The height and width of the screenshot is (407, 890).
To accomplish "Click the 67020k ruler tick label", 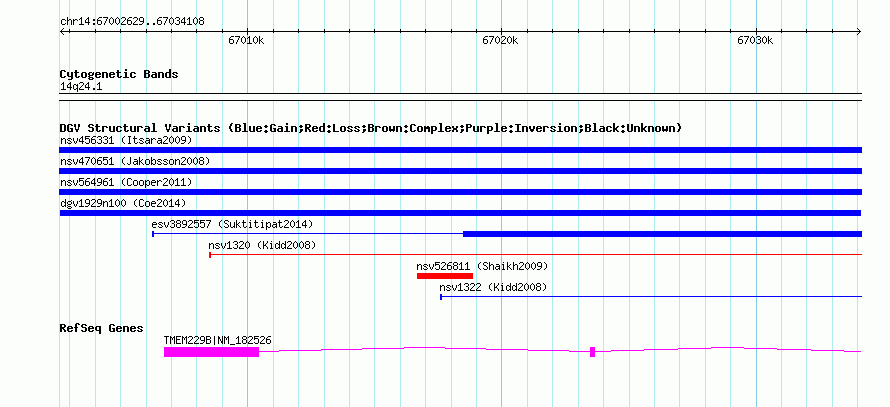I will point(500,41).
